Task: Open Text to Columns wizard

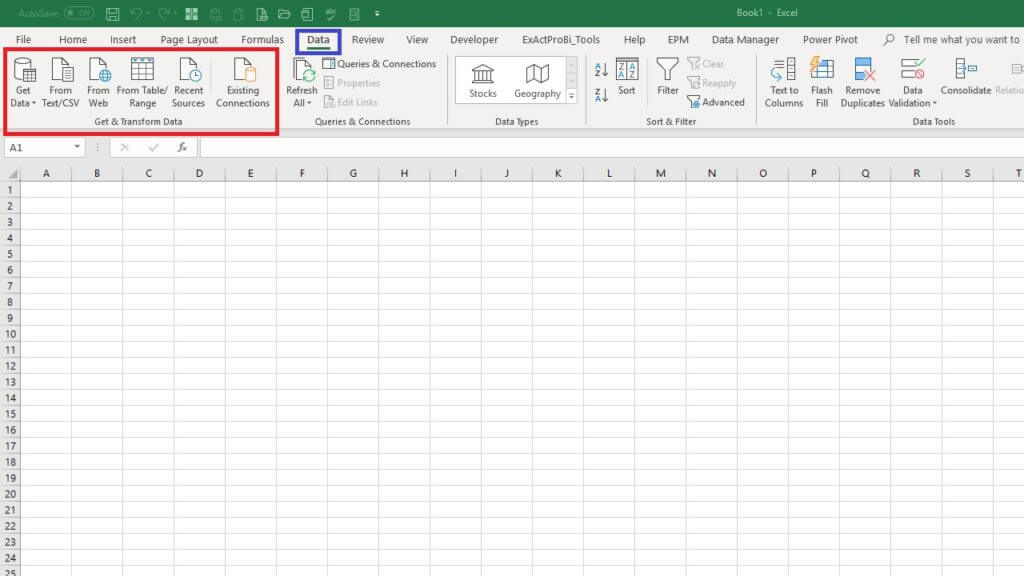Action: pos(784,71)
